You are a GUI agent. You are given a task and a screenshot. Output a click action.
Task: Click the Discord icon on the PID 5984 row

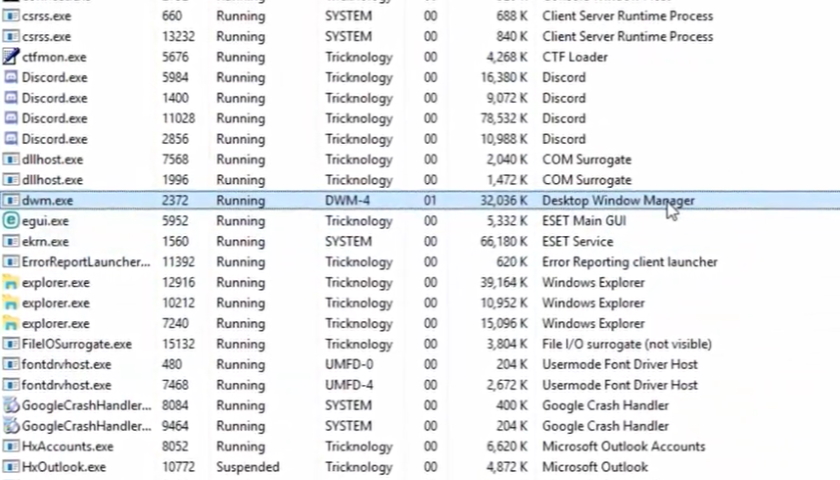(11, 77)
